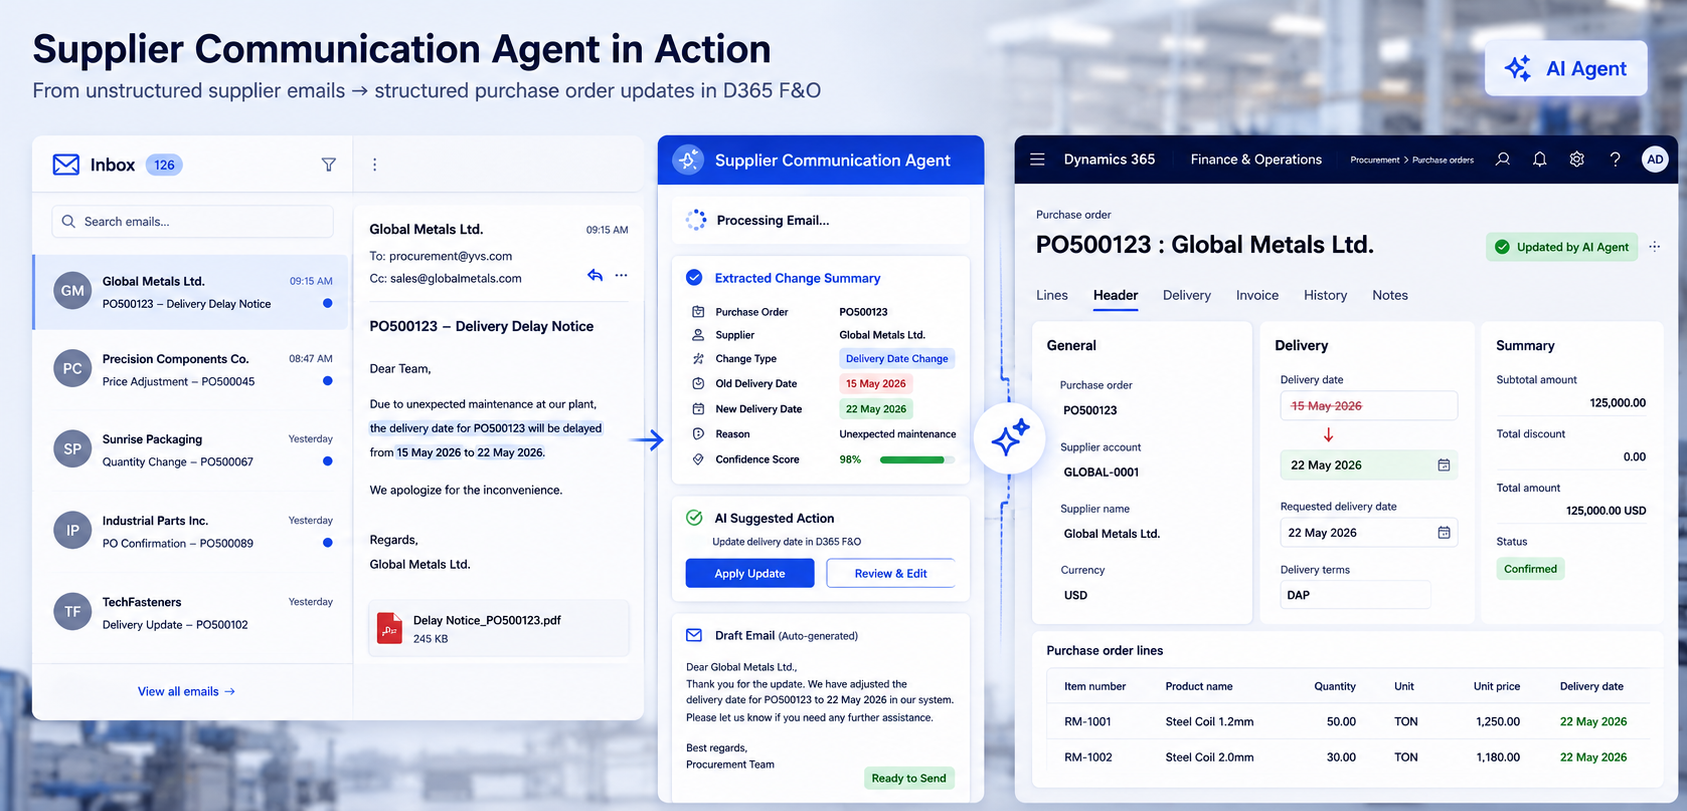Image resolution: width=1687 pixels, height=811 pixels.
Task: Click the Procurement breadcrumb
Action: (x=1375, y=160)
